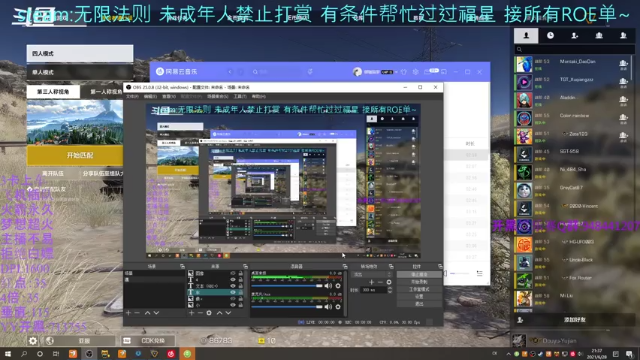640x360 pixels.
Task: Open the OBS 工具 menu
Action: (x=240, y=96)
